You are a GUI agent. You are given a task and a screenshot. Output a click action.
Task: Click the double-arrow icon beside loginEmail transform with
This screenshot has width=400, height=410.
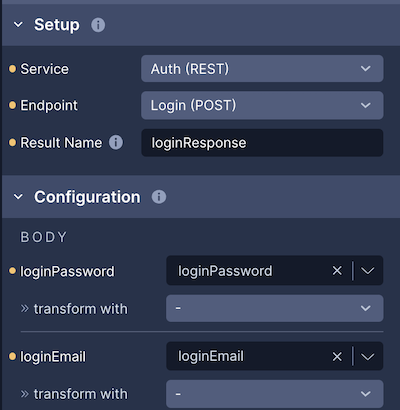click(x=24, y=394)
